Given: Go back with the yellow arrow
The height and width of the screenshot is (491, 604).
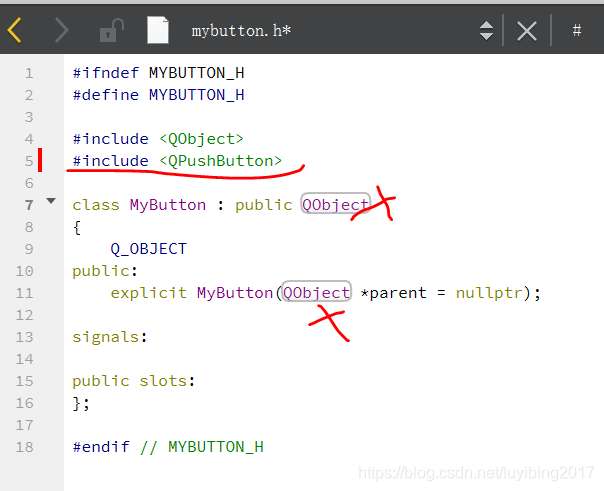Looking at the screenshot, I should [15, 30].
